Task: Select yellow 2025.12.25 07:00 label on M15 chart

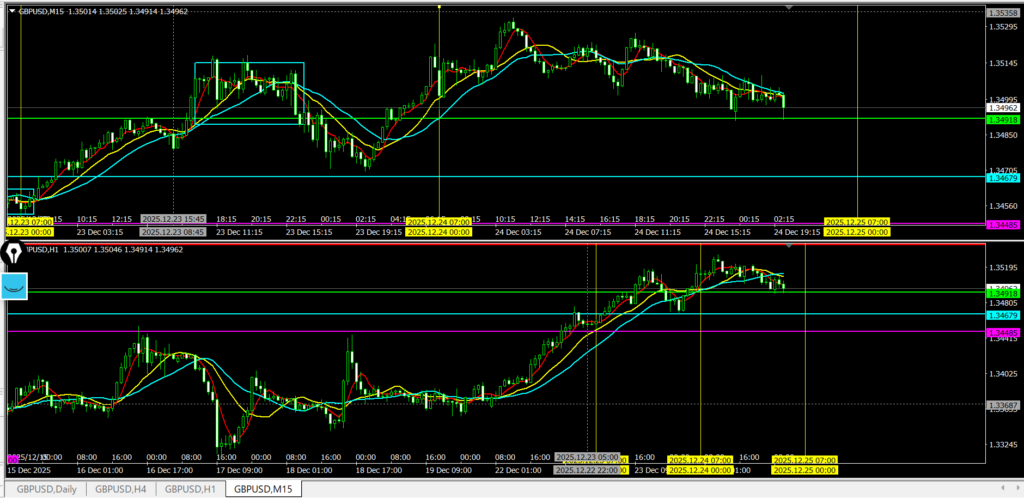Action: coord(857,221)
